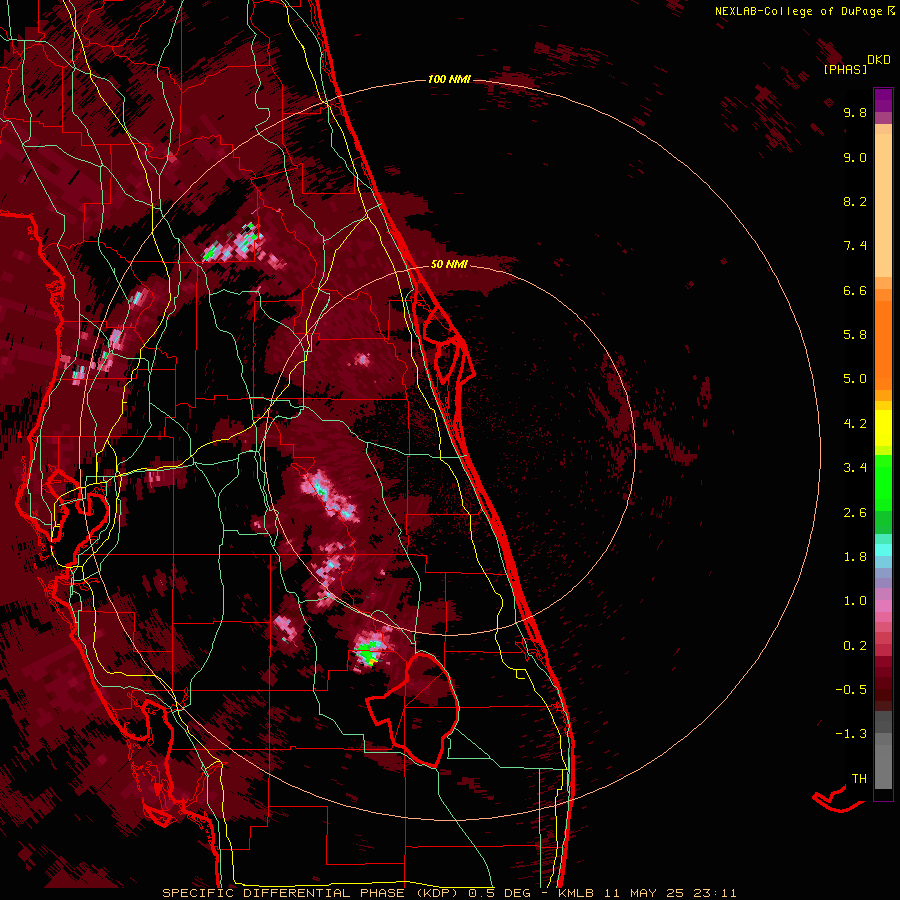Pick the bright green band in color bar
Viewport: 900px width, 900px height.
[883, 482]
